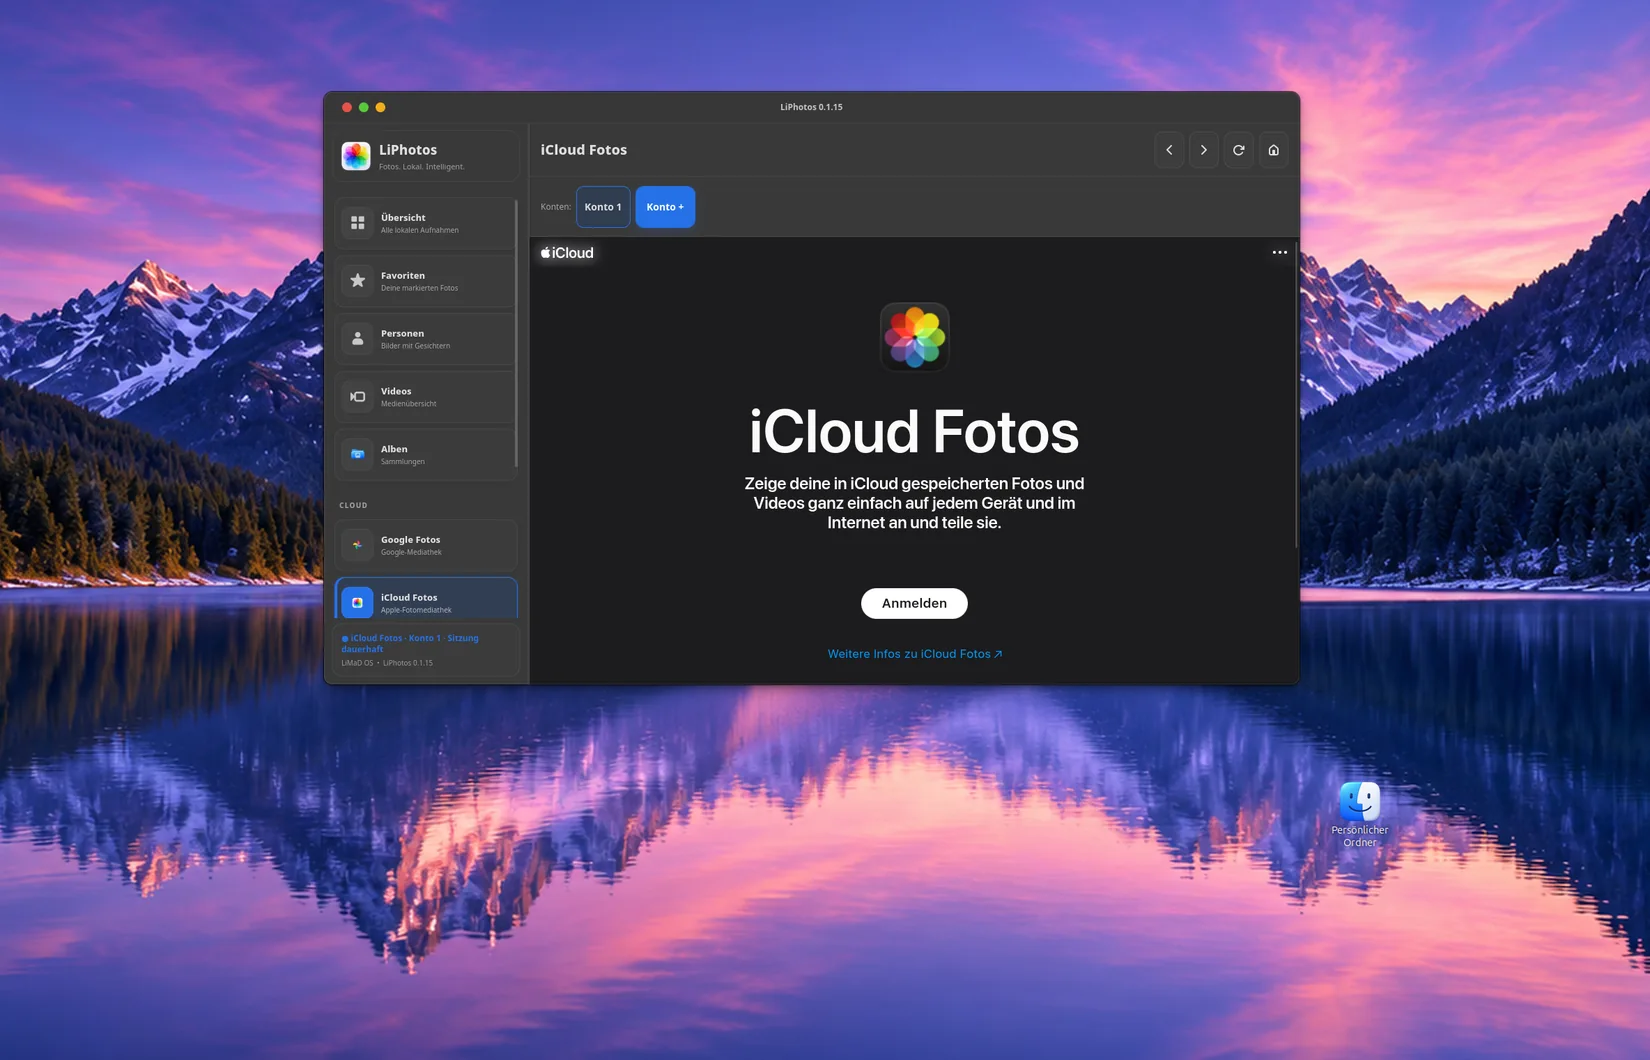Viewport: 1650px width, 1060px height.
Task: Click the Google Fotos pinwheel icon
Action: pos(357,545)
